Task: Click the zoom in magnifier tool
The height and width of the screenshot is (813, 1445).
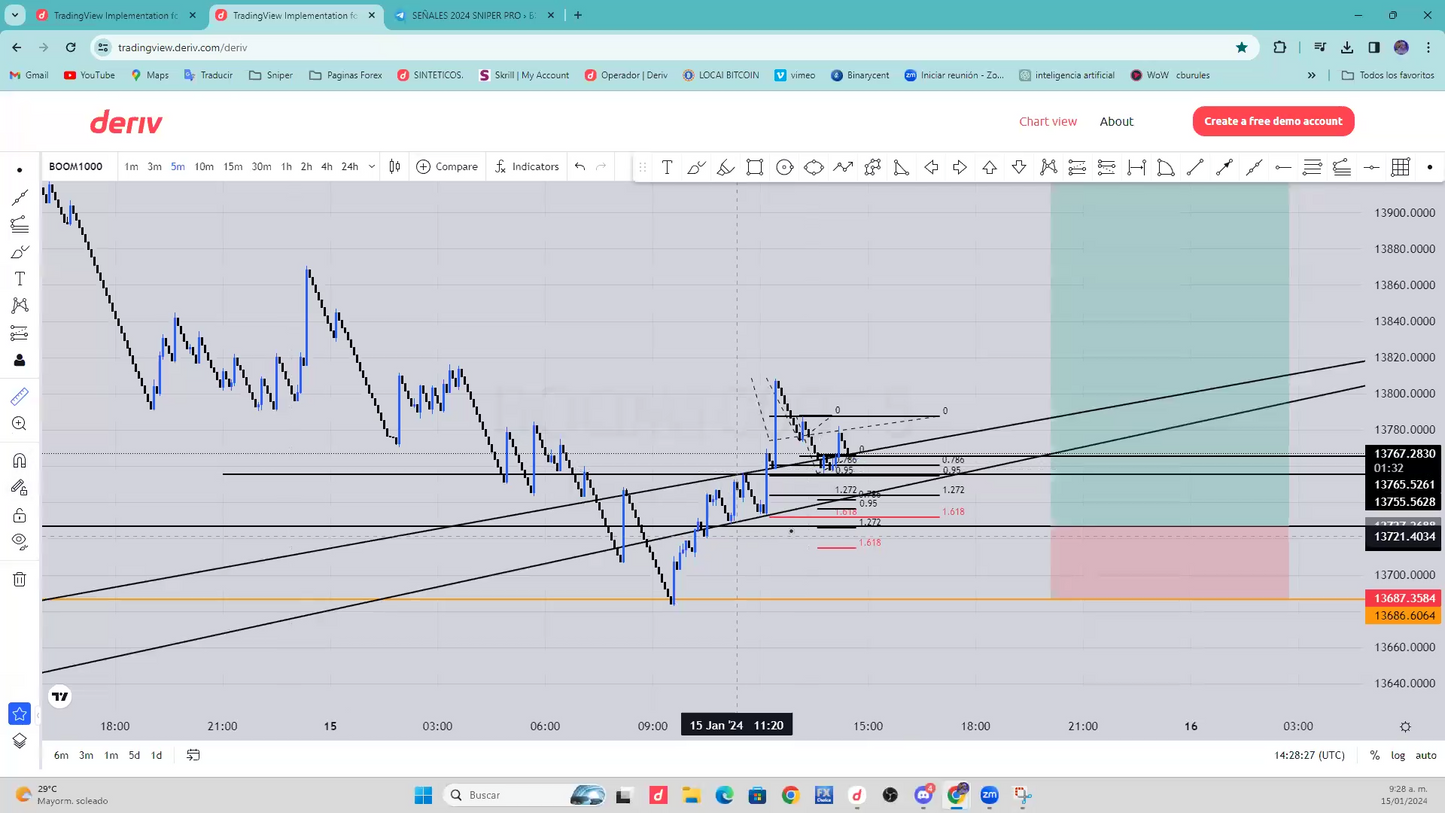Action: [x=19, y=424]
